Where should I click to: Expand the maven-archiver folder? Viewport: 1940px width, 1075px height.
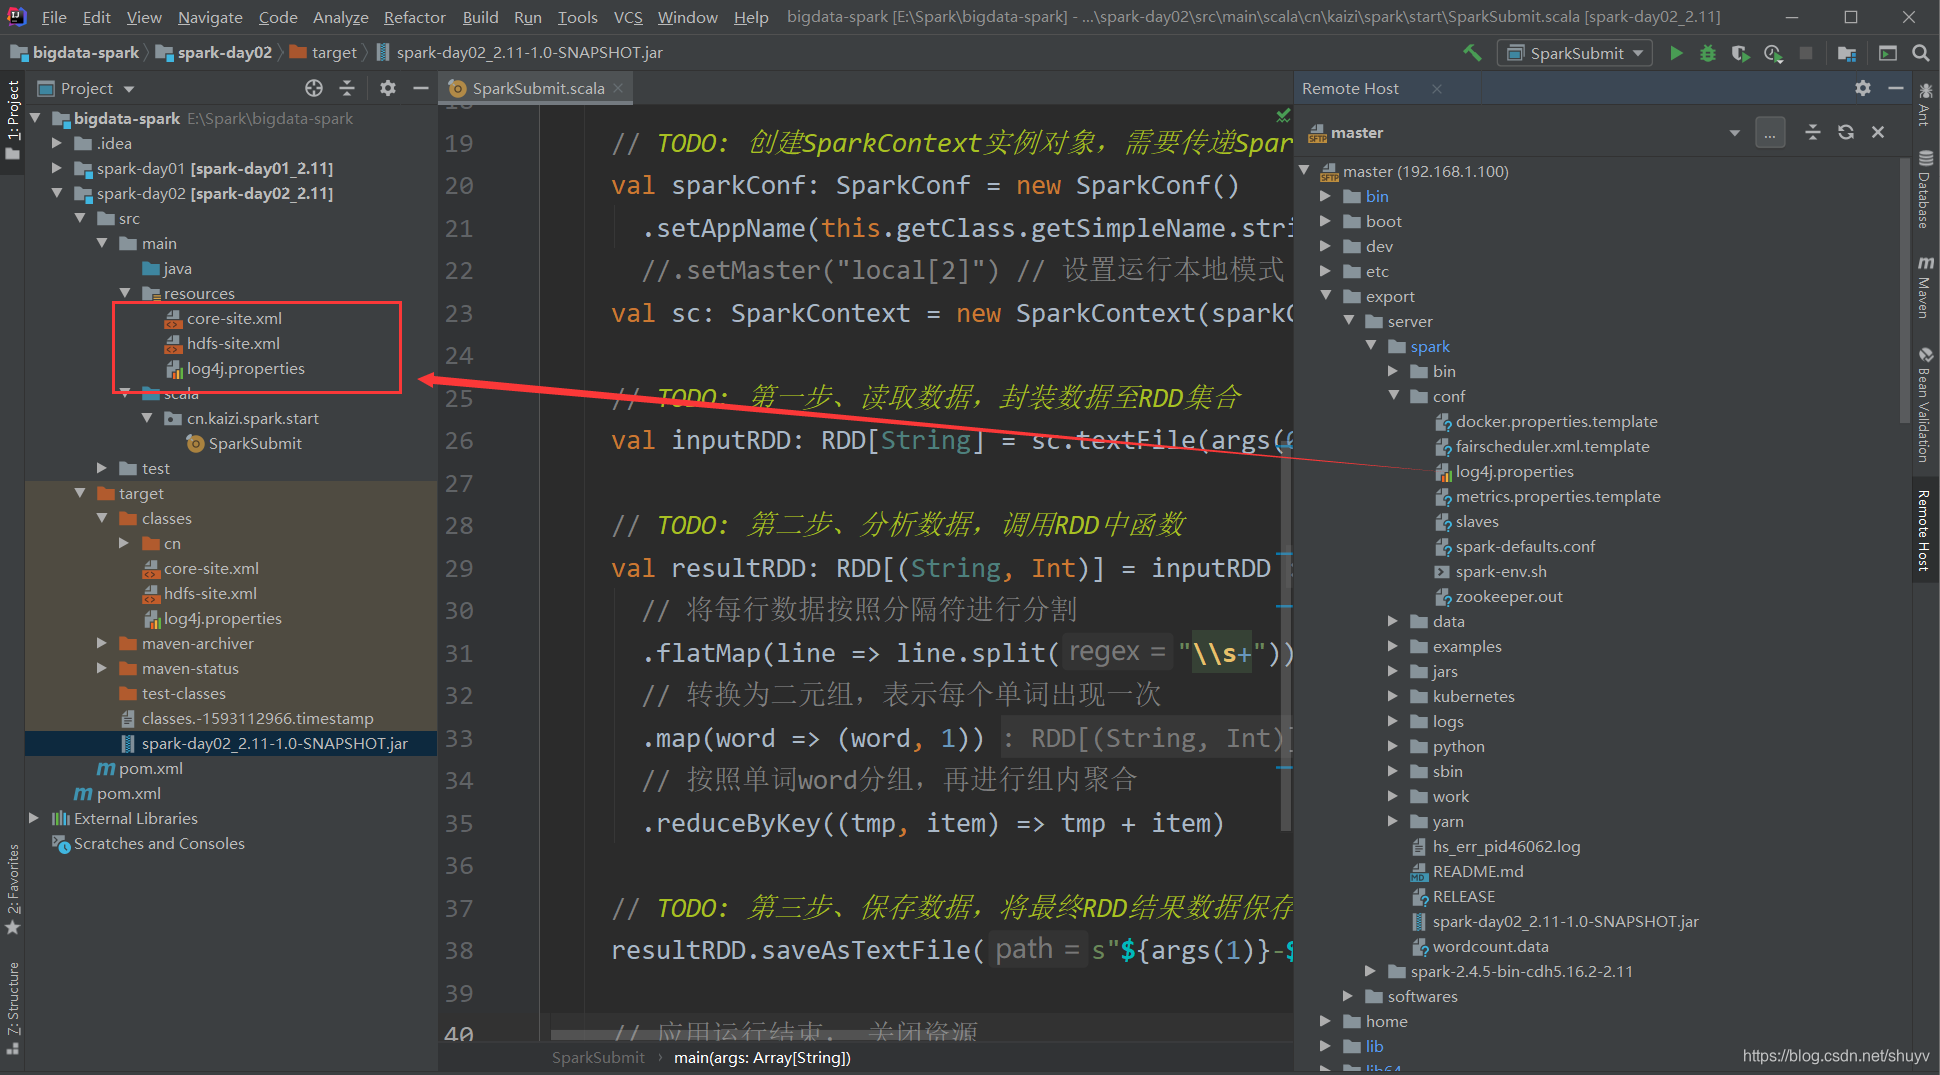coord(102,643)
